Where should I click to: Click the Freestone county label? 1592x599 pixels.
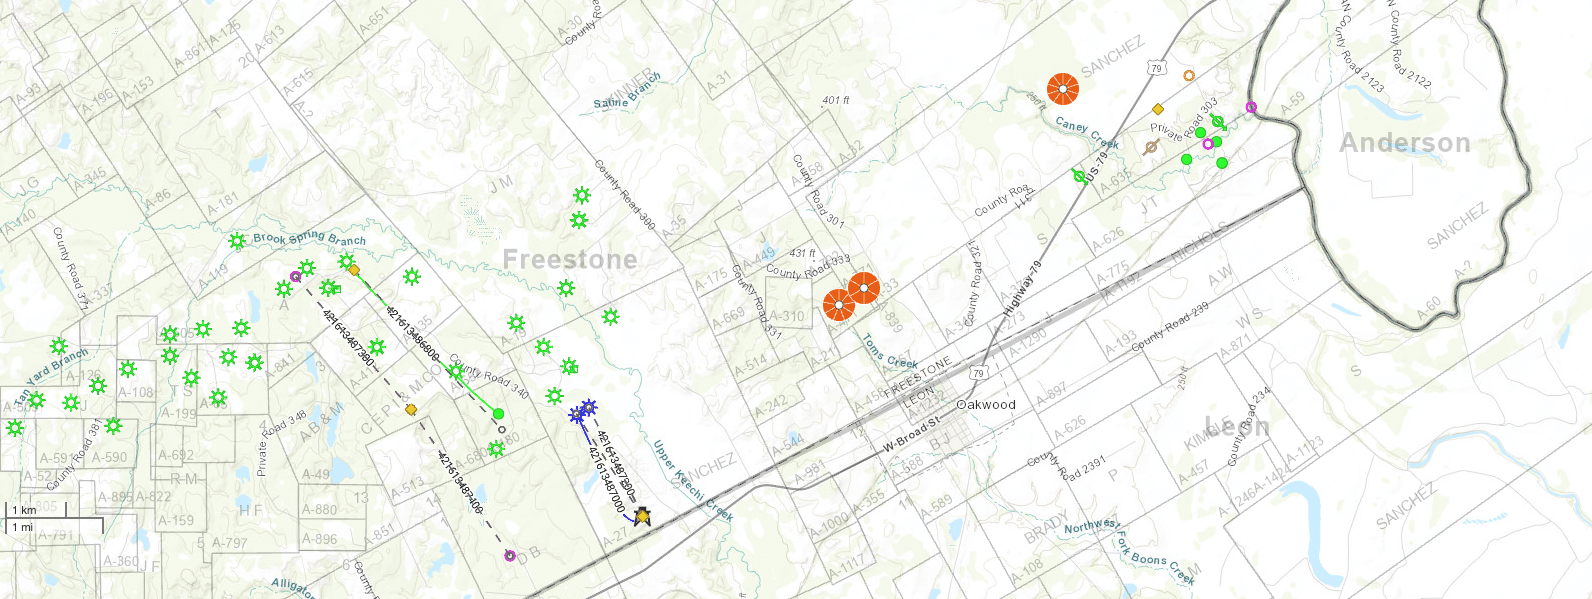[x=570, y=260]
